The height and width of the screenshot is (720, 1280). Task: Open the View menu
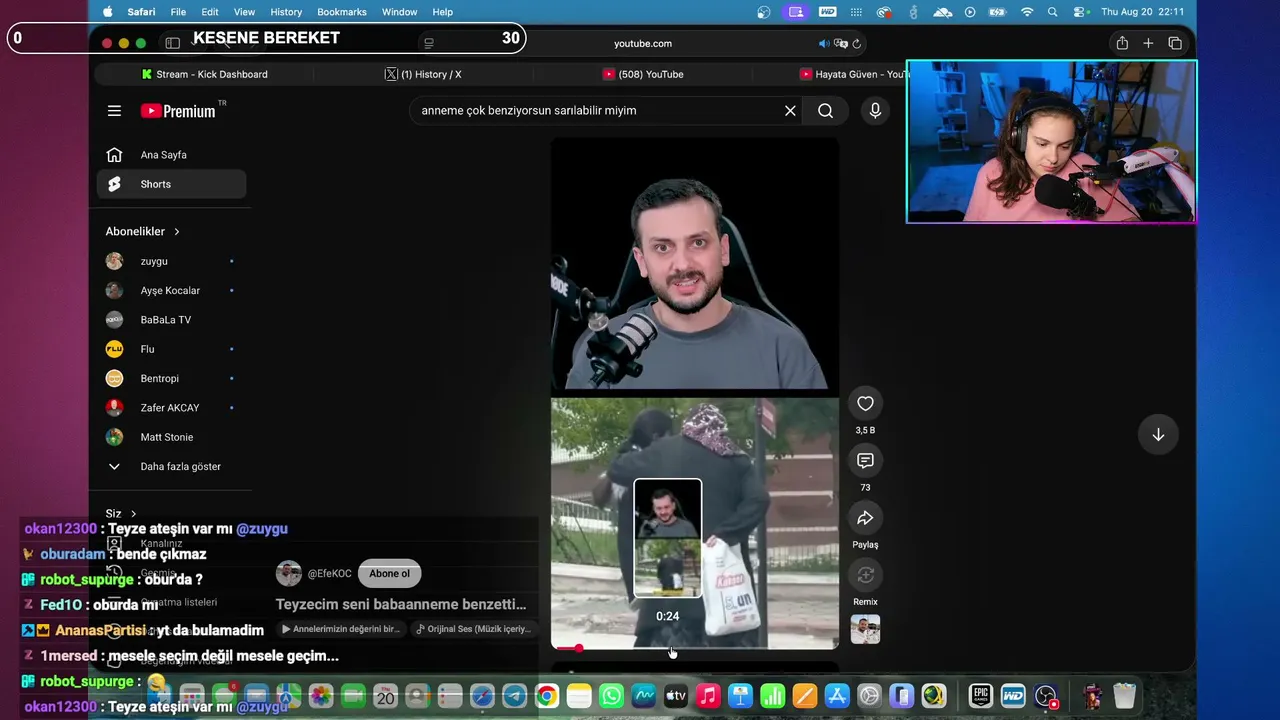[x=244, y=12]
